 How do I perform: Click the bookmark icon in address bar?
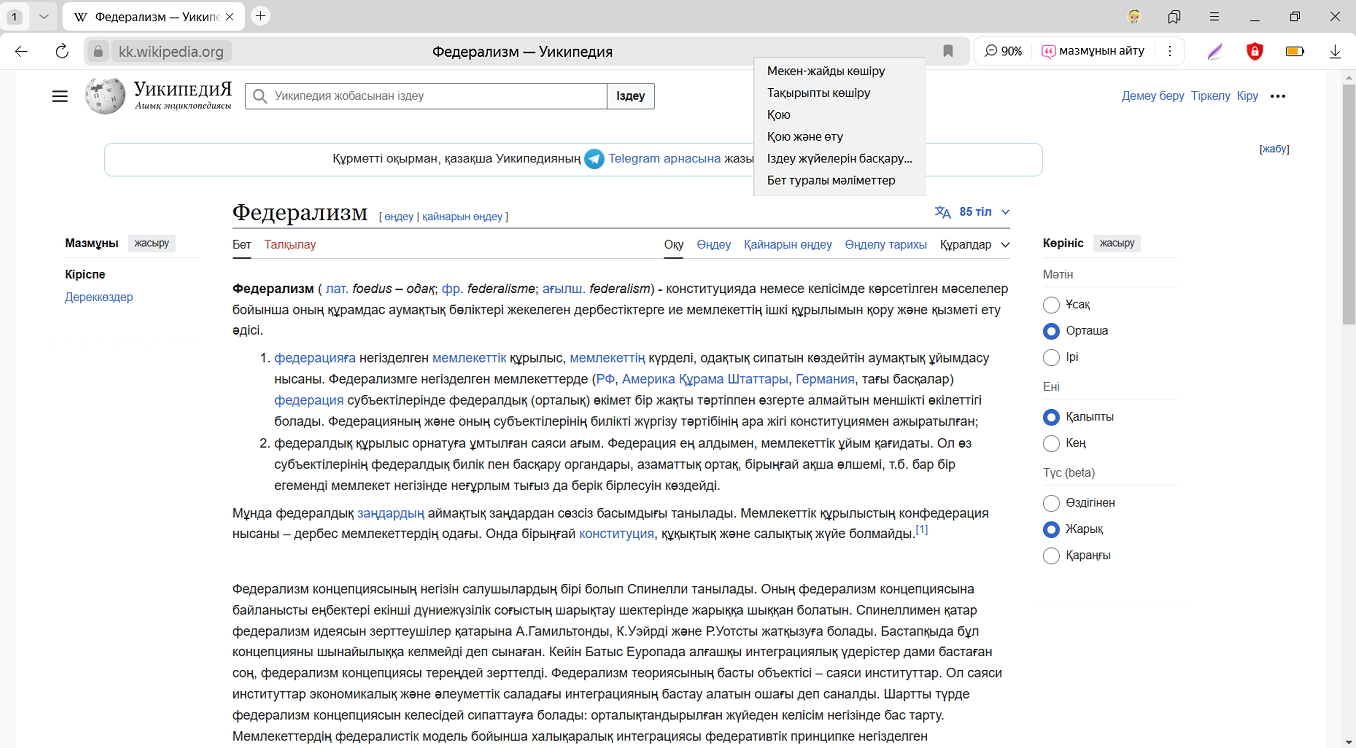(948, 51)
